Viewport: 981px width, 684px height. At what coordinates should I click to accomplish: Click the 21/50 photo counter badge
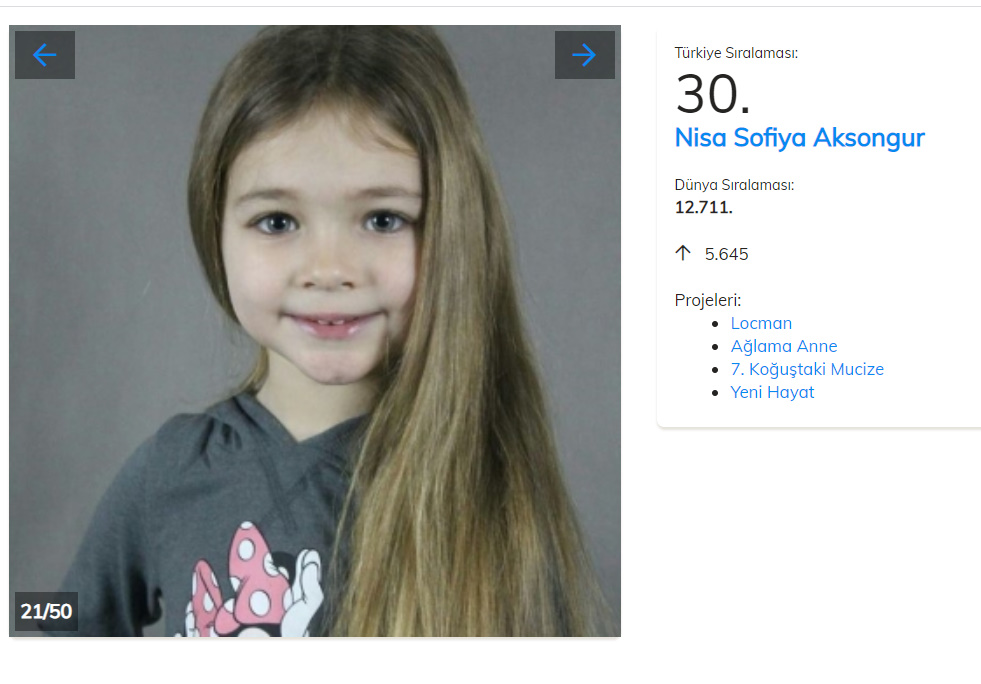pyautogui.click(x=46, y=611)
